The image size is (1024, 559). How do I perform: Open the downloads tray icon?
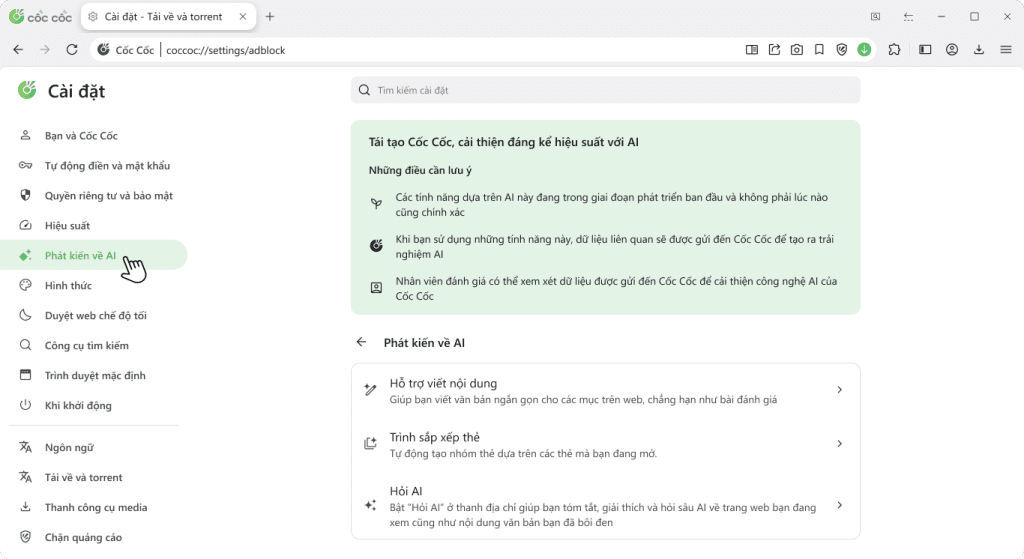pyautogui.click(x=979, y=50)
